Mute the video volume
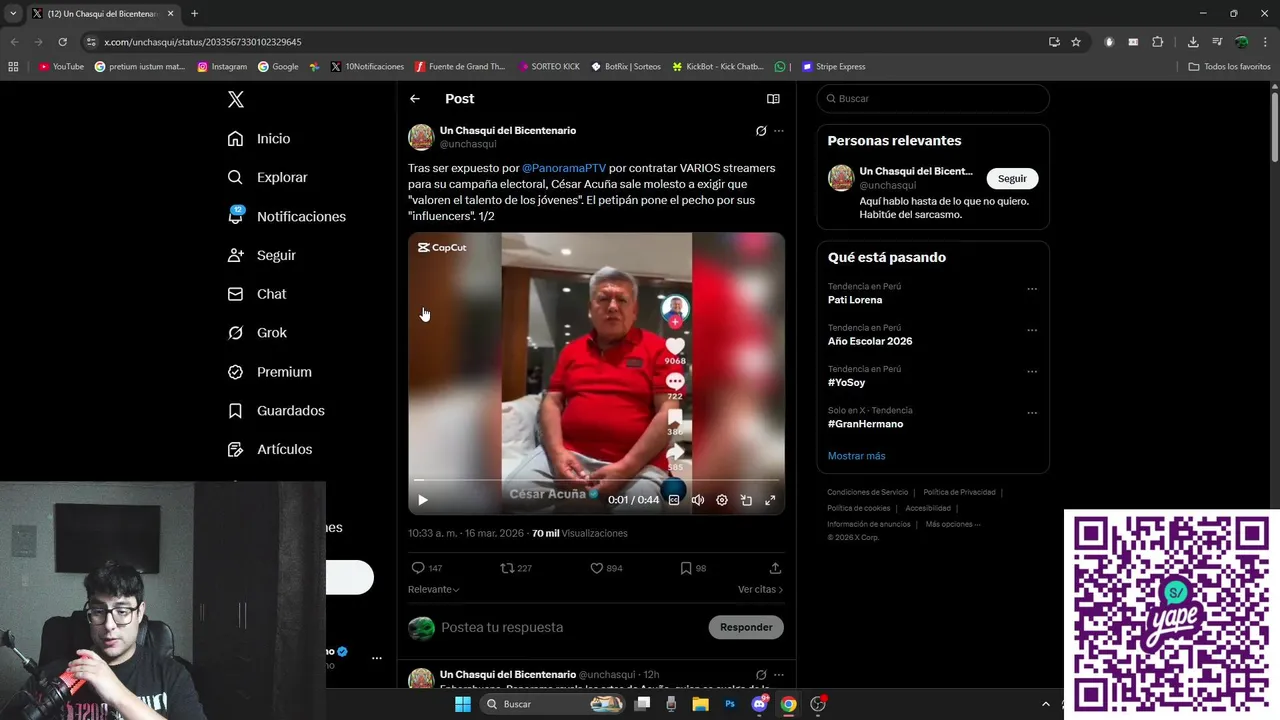This screenshot has height=720, width=1280. click(x=698, y=500)
